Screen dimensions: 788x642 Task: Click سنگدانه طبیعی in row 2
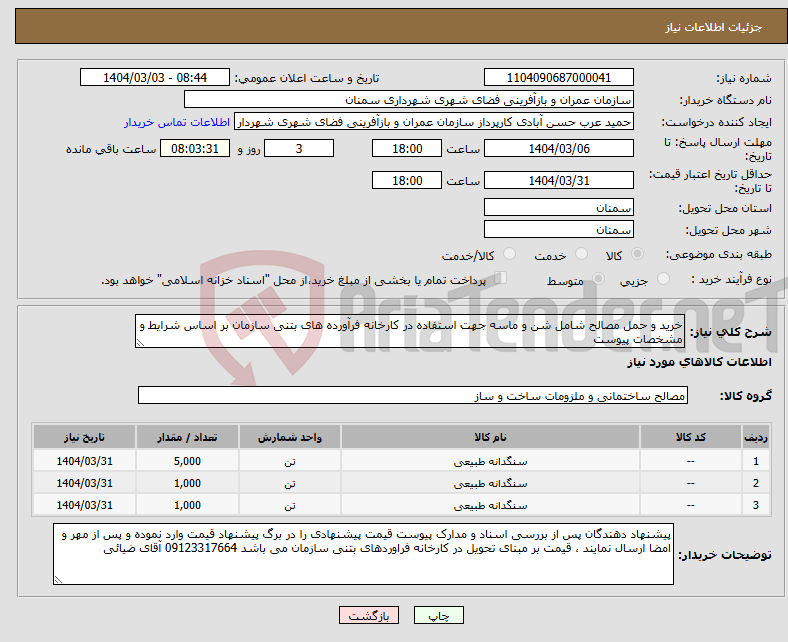click(490, 483)
